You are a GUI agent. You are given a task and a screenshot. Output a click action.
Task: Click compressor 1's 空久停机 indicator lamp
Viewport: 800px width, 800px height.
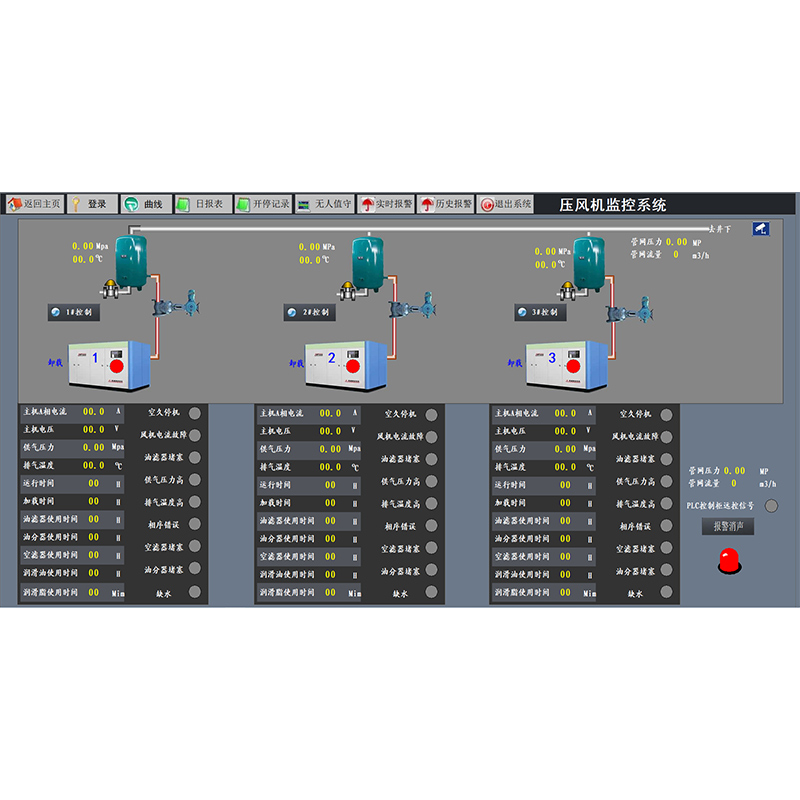click(x=195, y=413)
